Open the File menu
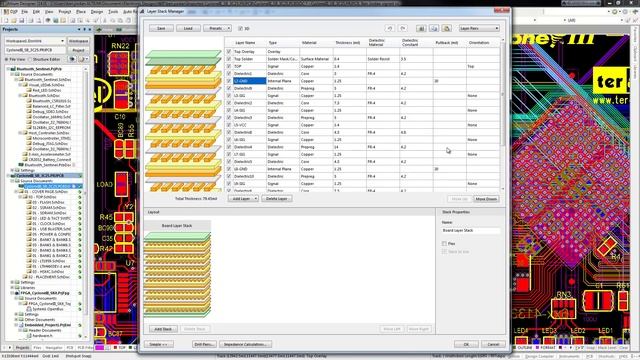640x360 pixels. coord(24,12)
